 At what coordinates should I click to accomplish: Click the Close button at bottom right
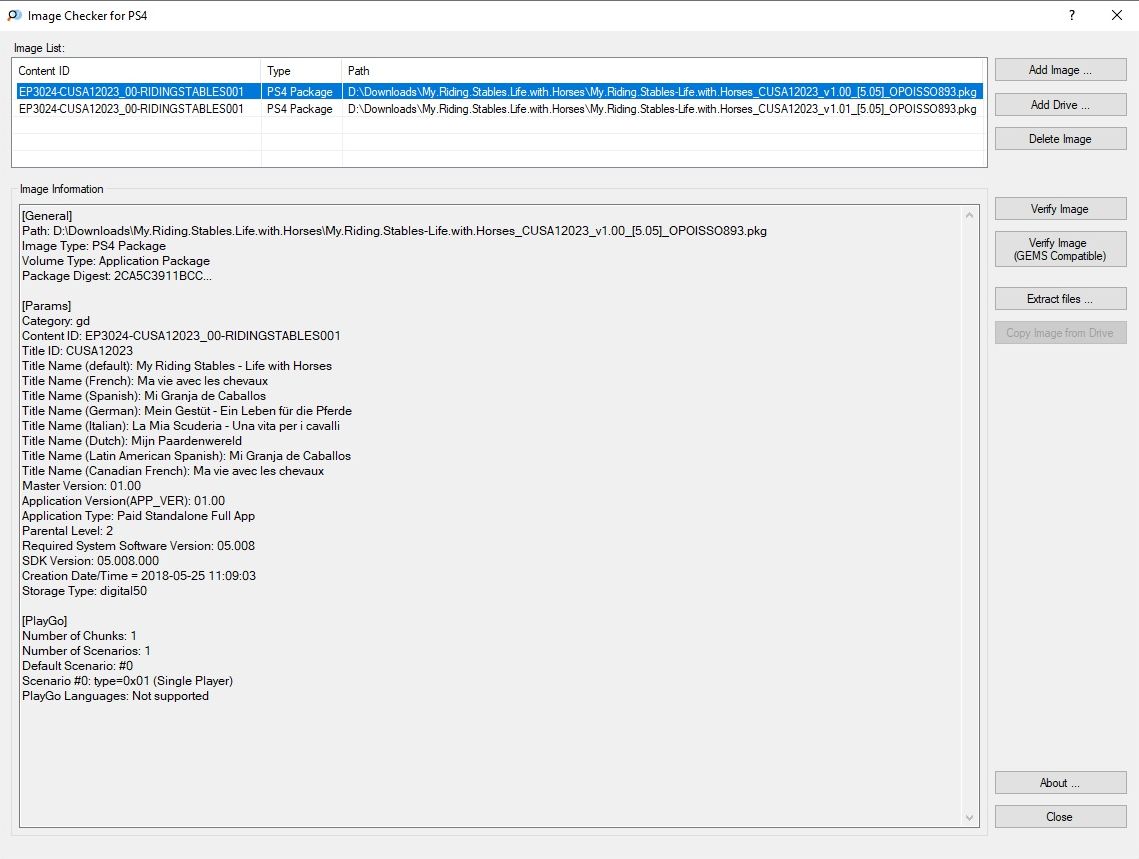(x=1060, y=817)
